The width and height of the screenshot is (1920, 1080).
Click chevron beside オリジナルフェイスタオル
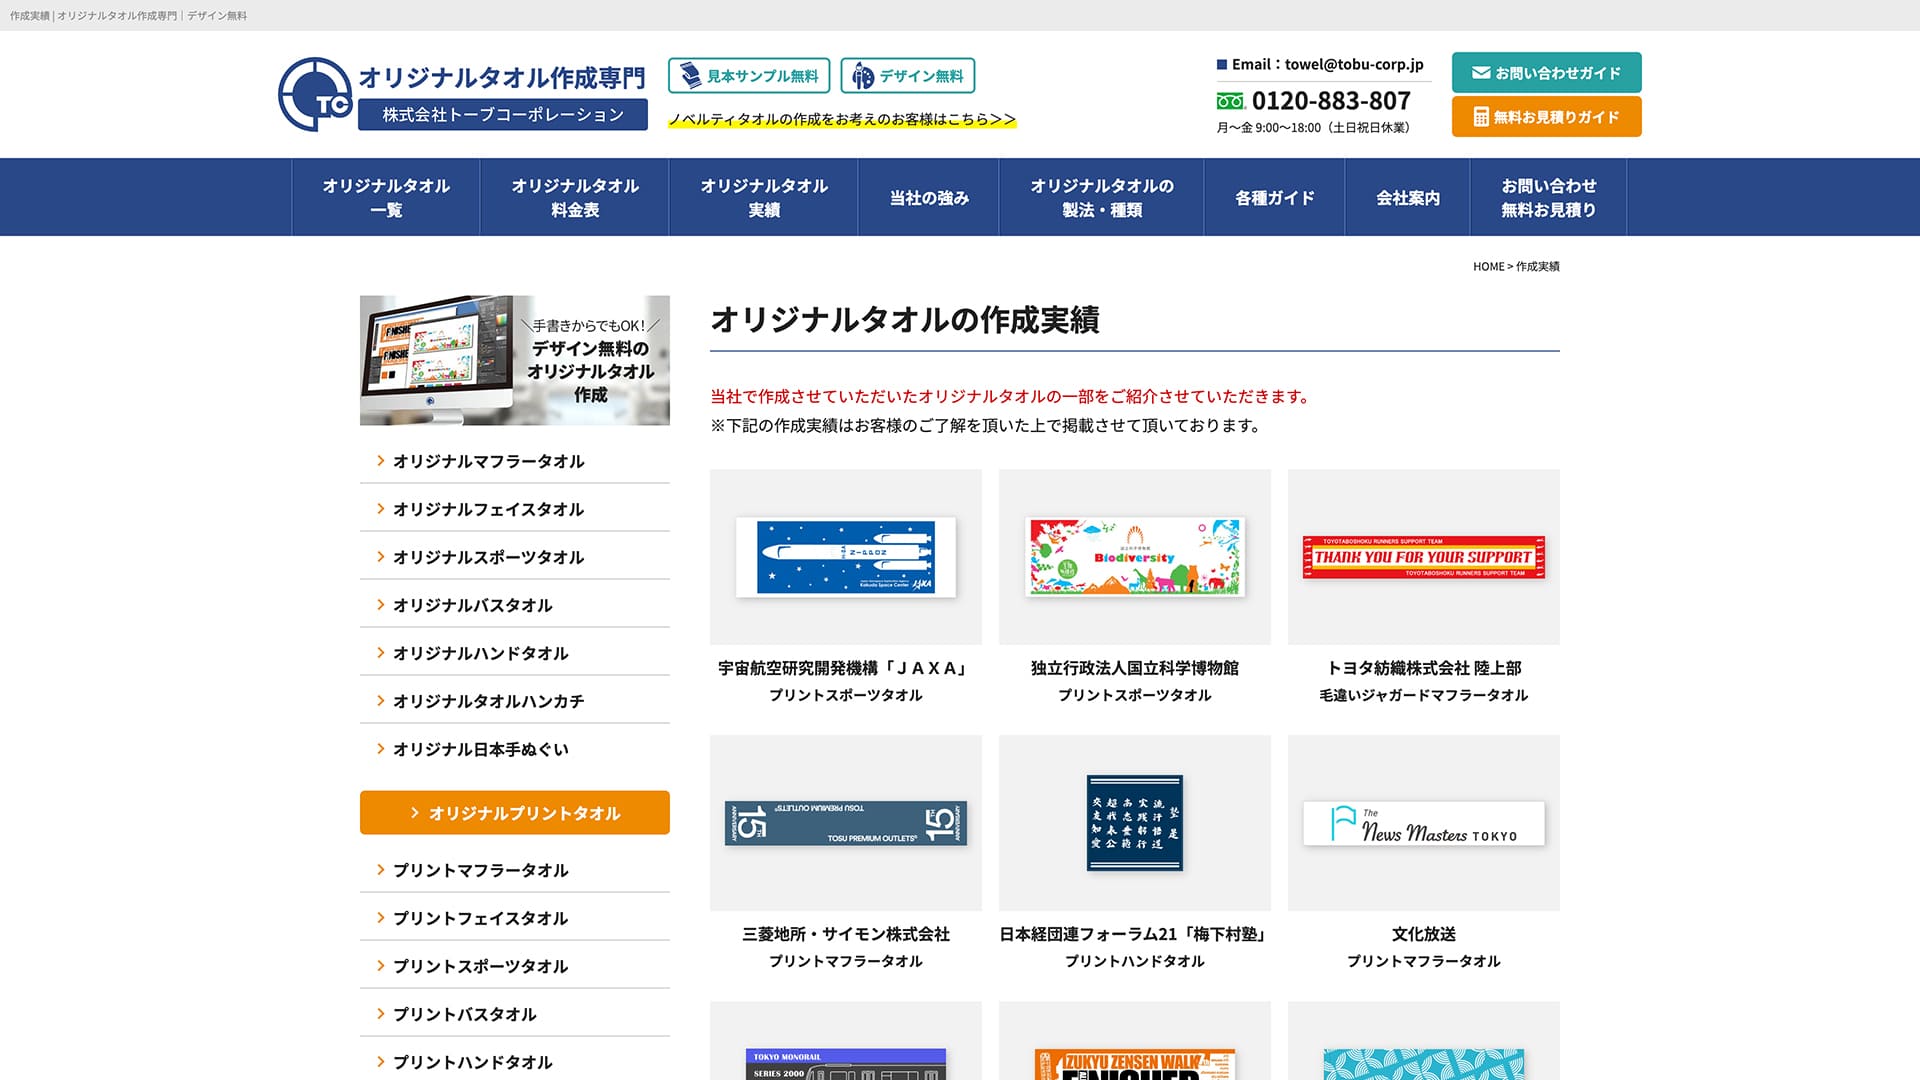[380, 508]
